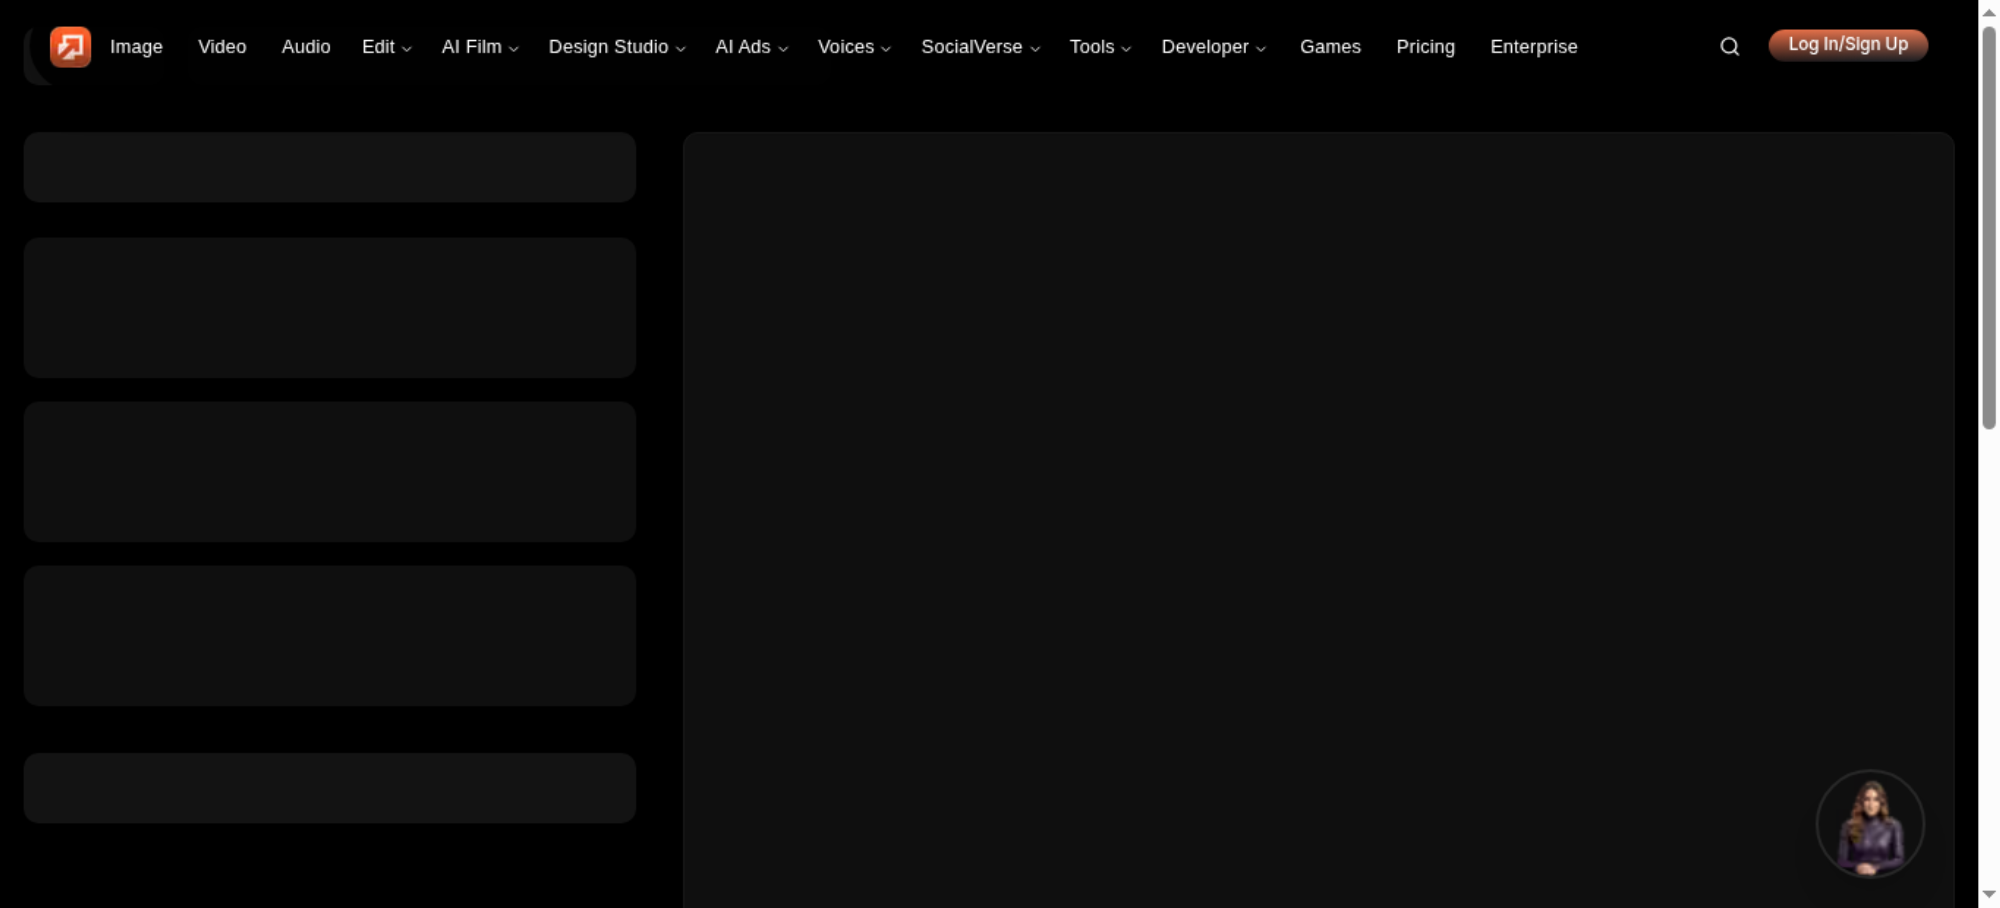2000x908 pixels.
Task: Expand the Voices dropdown
Action: 854,47
